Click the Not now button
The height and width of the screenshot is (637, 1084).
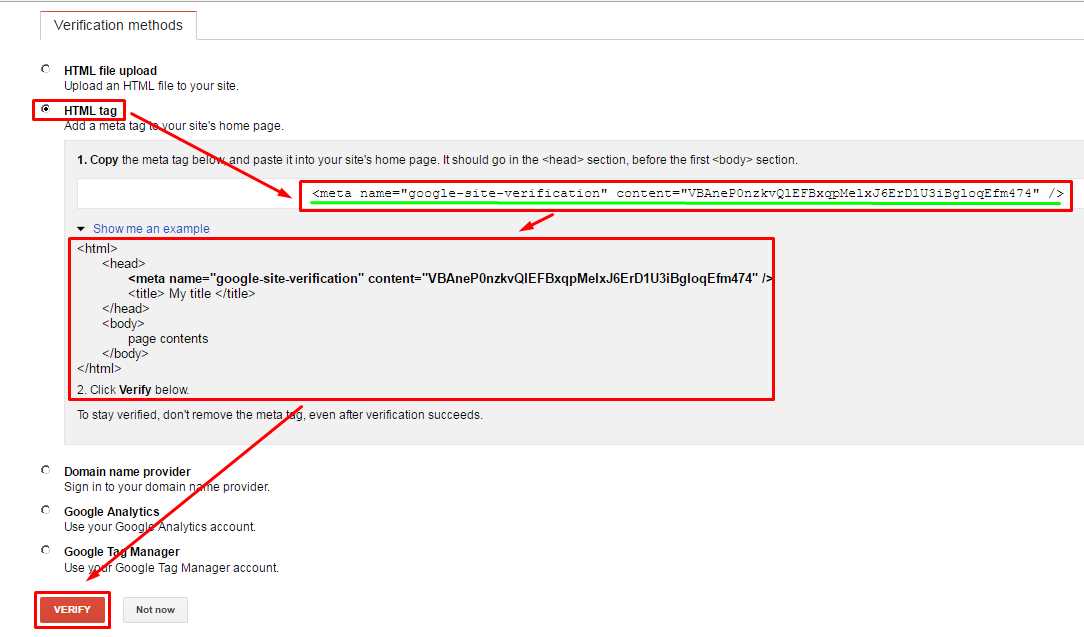[155, 609]
